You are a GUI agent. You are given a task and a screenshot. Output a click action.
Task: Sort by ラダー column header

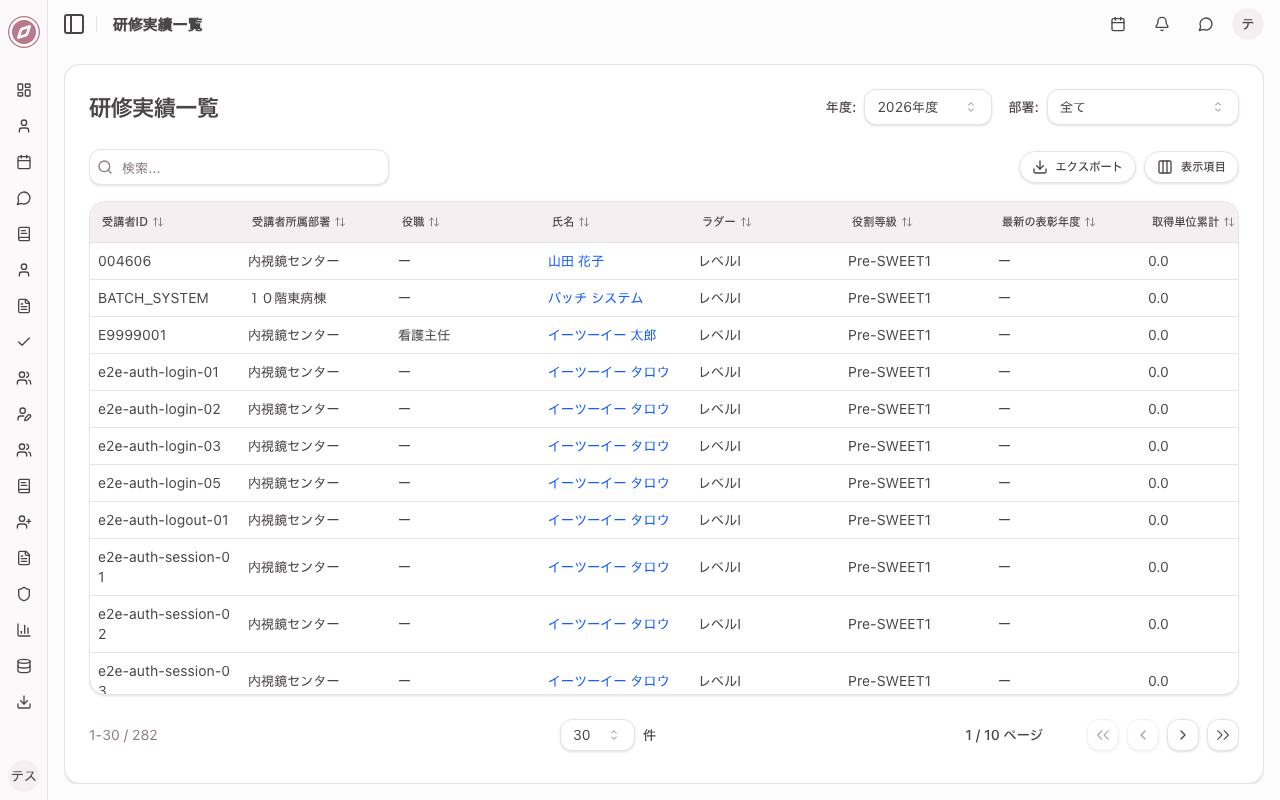coord(727,222)
